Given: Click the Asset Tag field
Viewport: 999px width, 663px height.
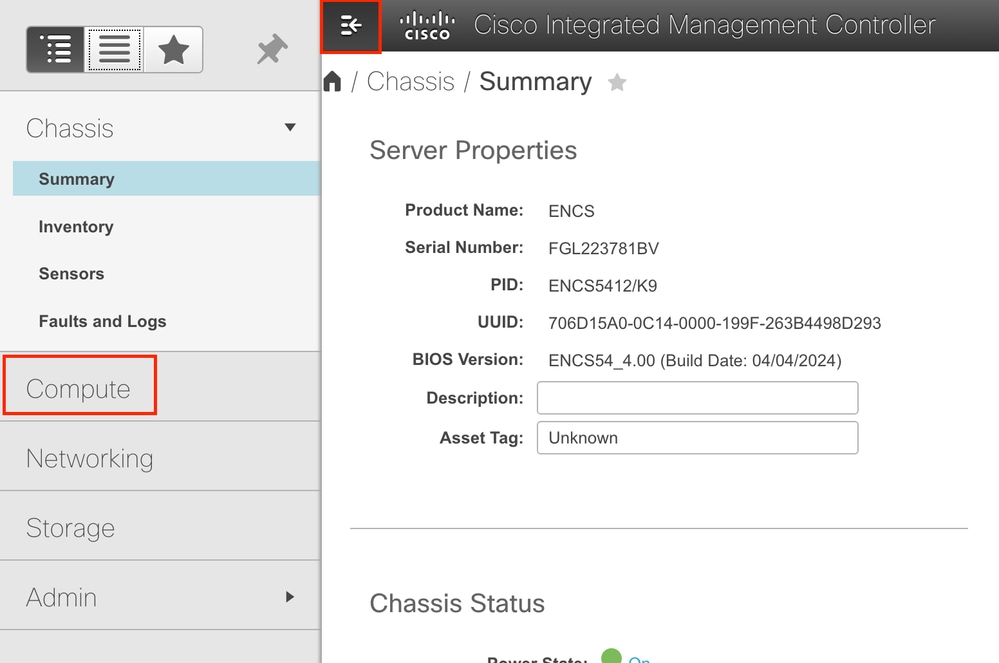Looking at the screenshot, I should 698,438.
